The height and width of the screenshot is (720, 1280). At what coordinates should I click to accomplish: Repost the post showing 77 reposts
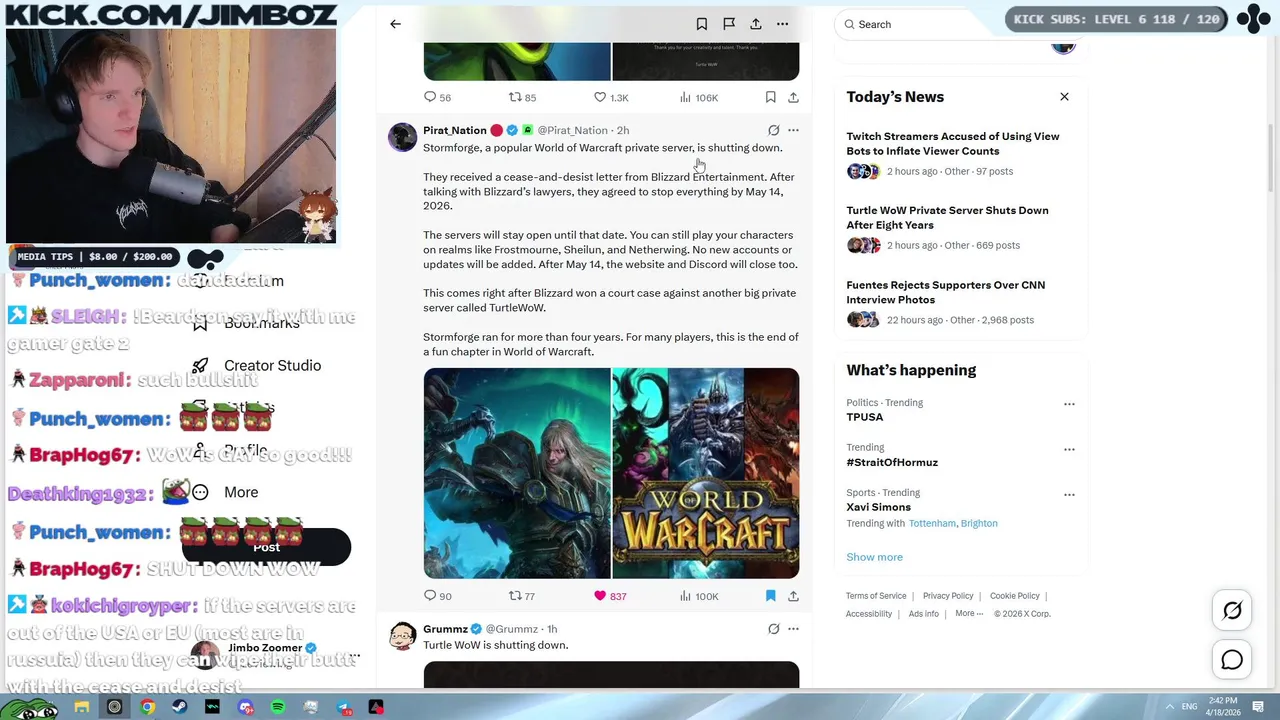tap(522, 596)
